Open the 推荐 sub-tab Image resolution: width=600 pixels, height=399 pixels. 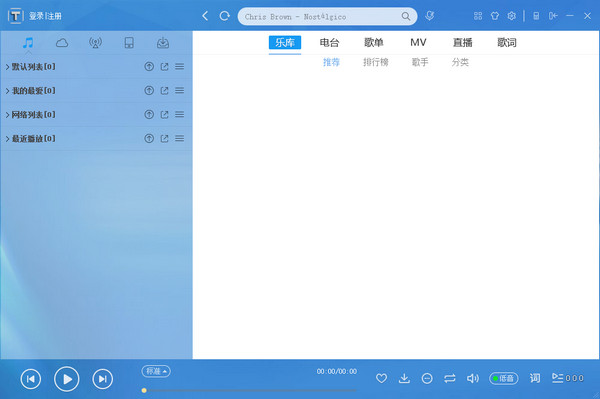(x=331, y=62)
